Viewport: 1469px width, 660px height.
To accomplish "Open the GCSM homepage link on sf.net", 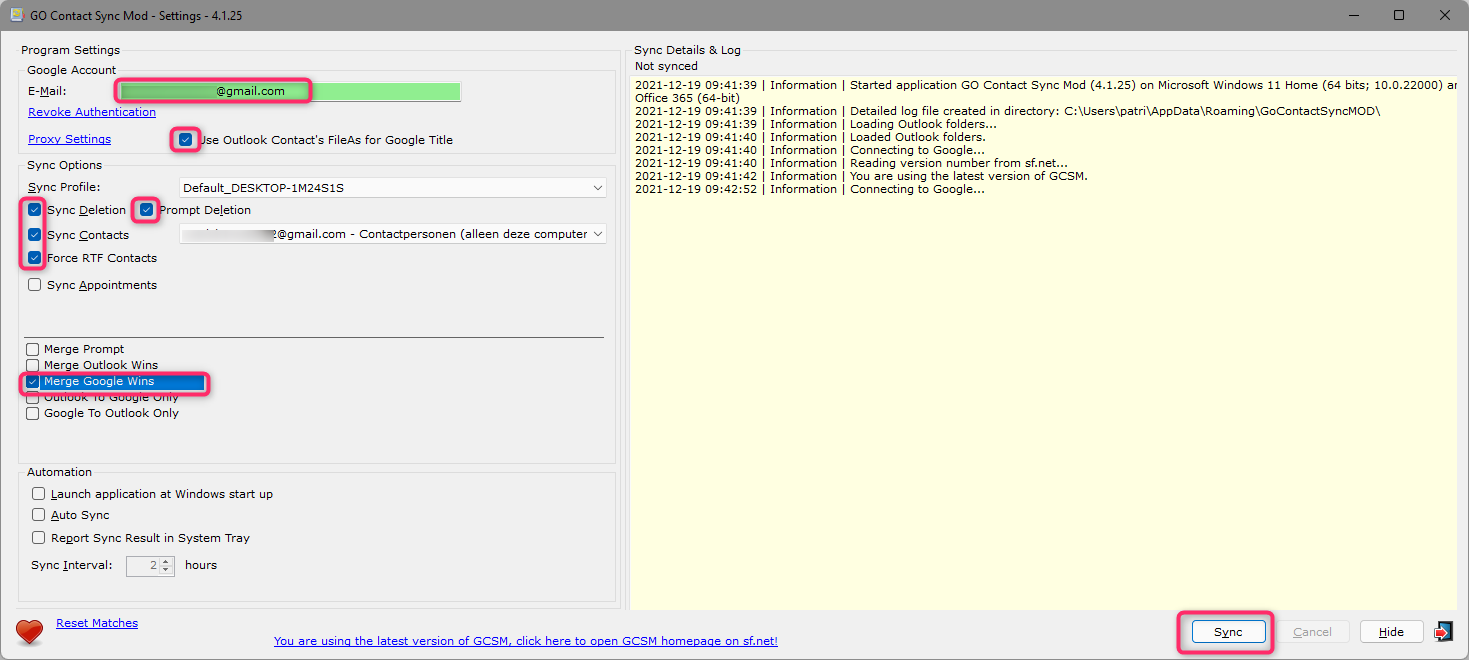I will (x=526, y=641).
